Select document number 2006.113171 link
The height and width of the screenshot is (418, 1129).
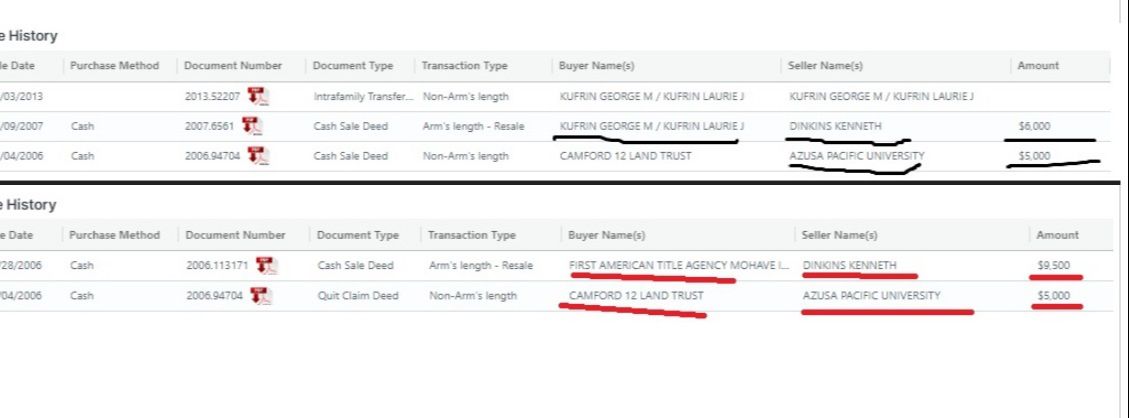219,265
